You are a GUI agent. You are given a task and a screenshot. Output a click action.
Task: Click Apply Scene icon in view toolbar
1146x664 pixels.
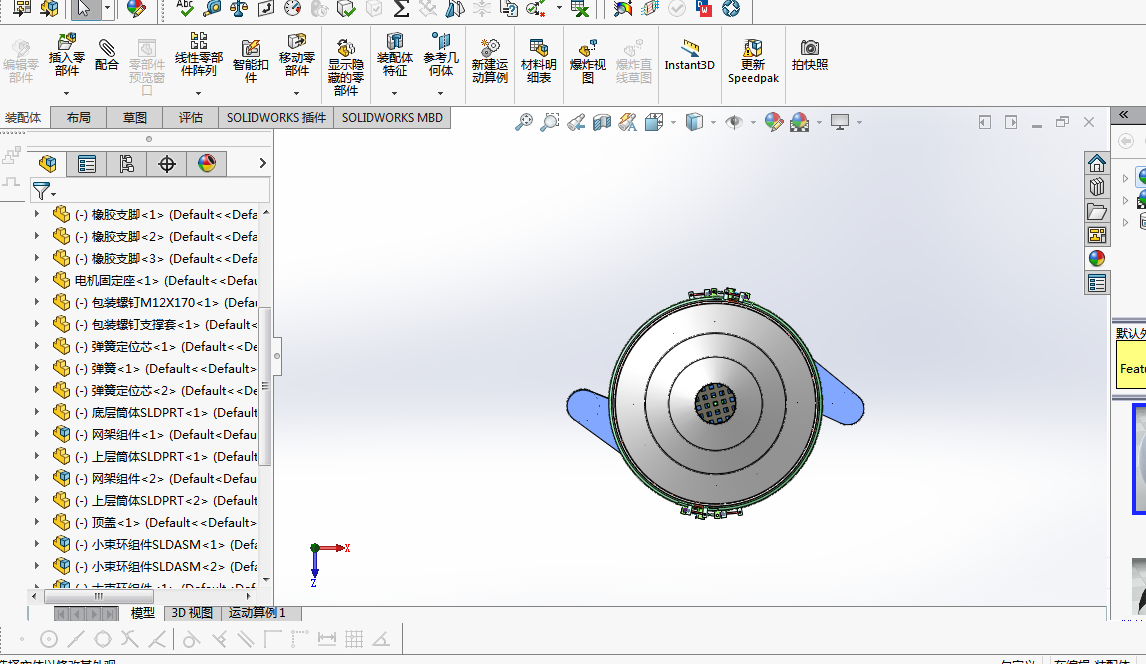[800, 122]
